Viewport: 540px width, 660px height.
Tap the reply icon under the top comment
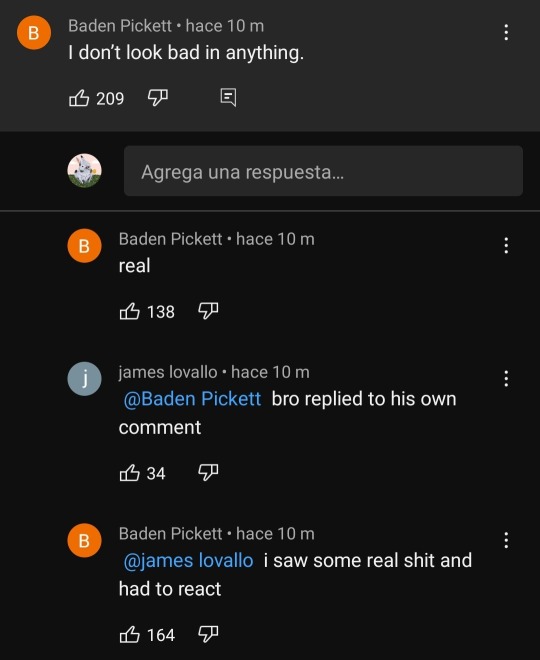228,98
